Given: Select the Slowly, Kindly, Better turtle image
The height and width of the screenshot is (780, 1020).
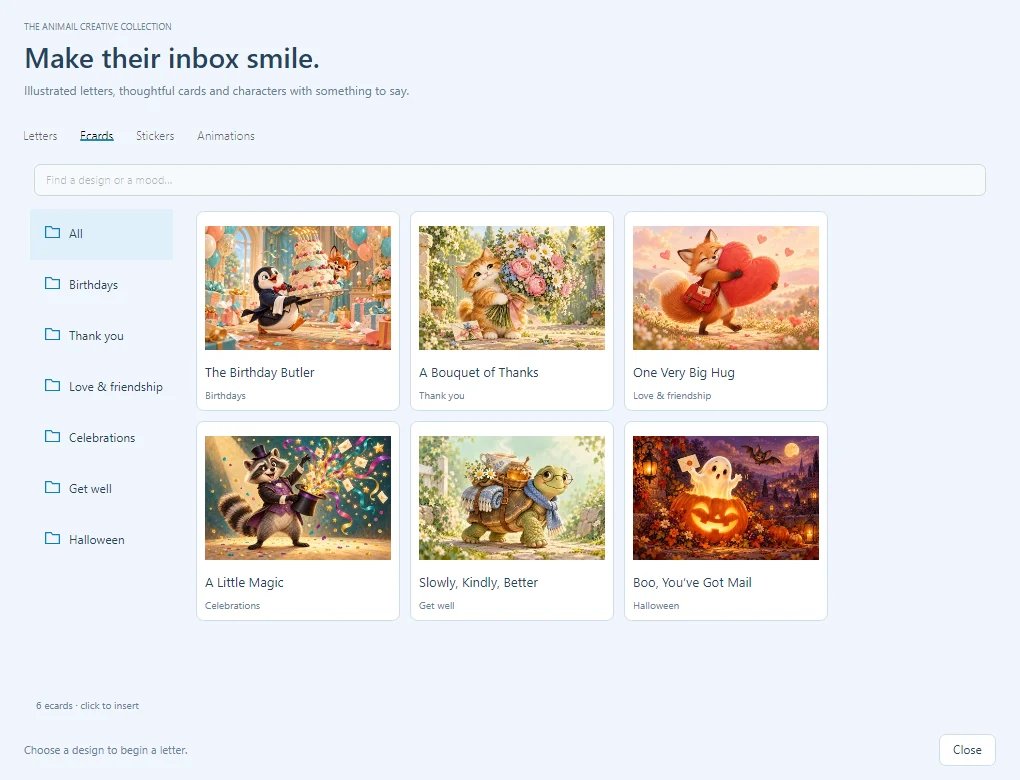Looking at the screenshot, I should [512, 498].
